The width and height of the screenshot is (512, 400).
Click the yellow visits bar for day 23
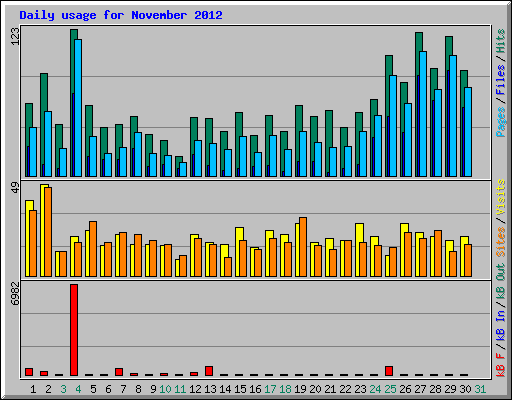[357, 250]
